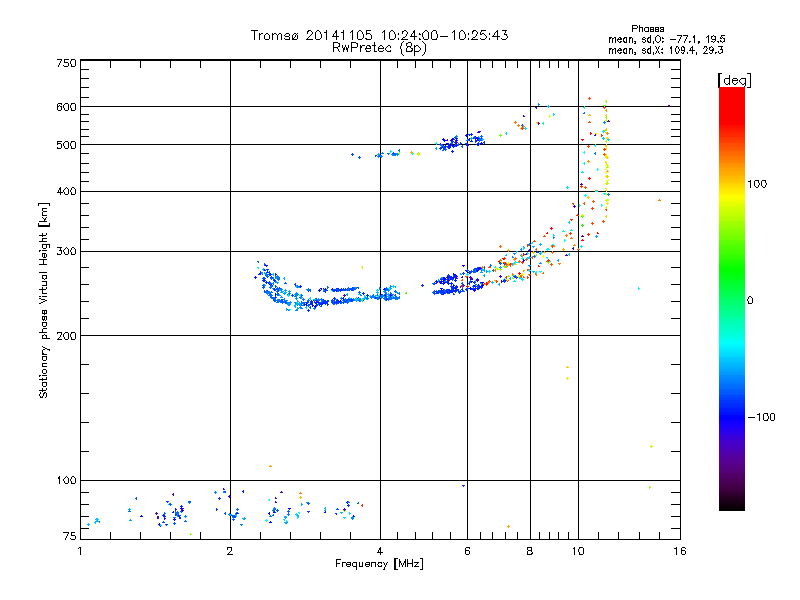
Task: Click the x-axis tick label '1'
Action: tap(80, 551)
